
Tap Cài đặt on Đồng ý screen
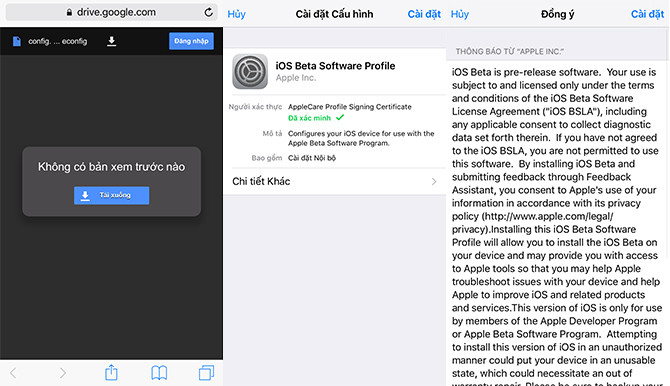[647, 14]
